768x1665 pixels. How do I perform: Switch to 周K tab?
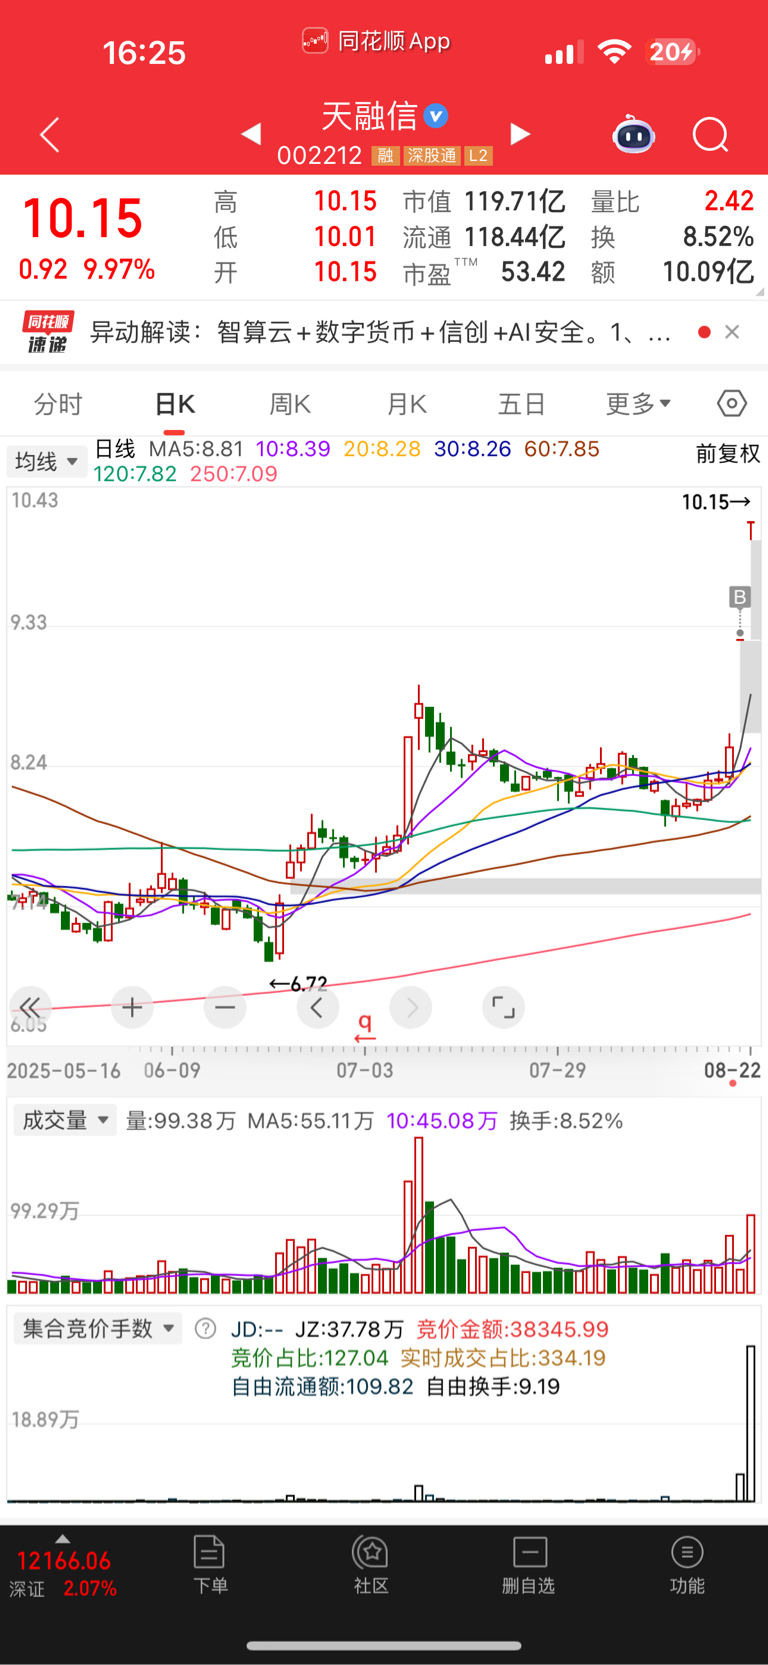290,404
